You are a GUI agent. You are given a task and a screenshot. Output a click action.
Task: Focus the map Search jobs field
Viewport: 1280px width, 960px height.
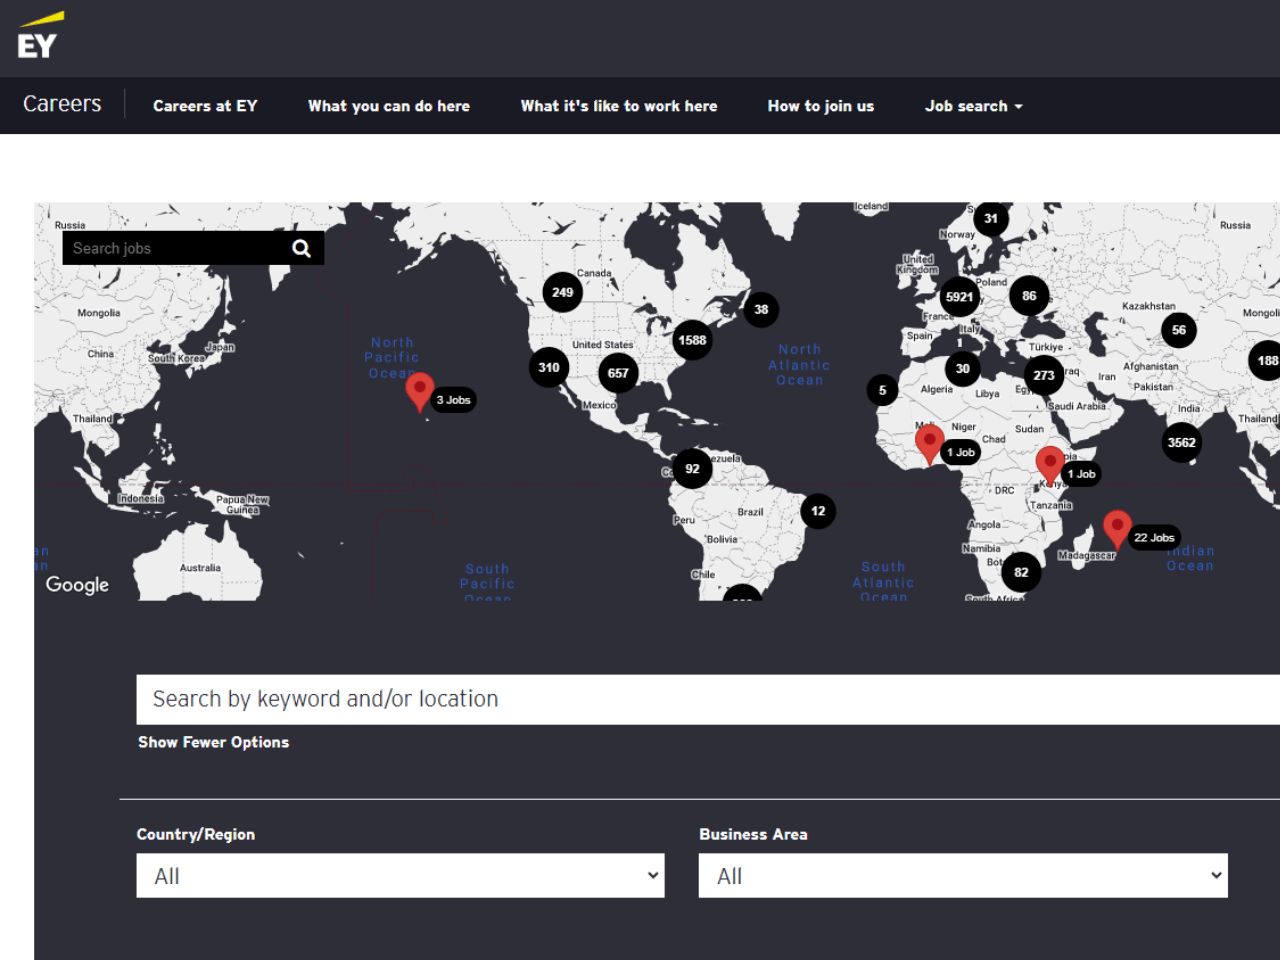point(175,248)
